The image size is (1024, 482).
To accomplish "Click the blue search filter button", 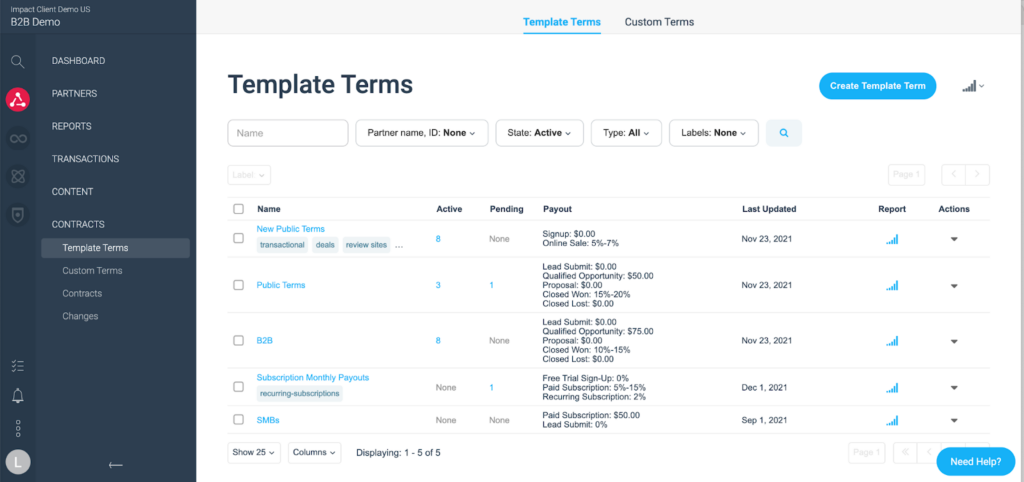I will click(783, 132).
